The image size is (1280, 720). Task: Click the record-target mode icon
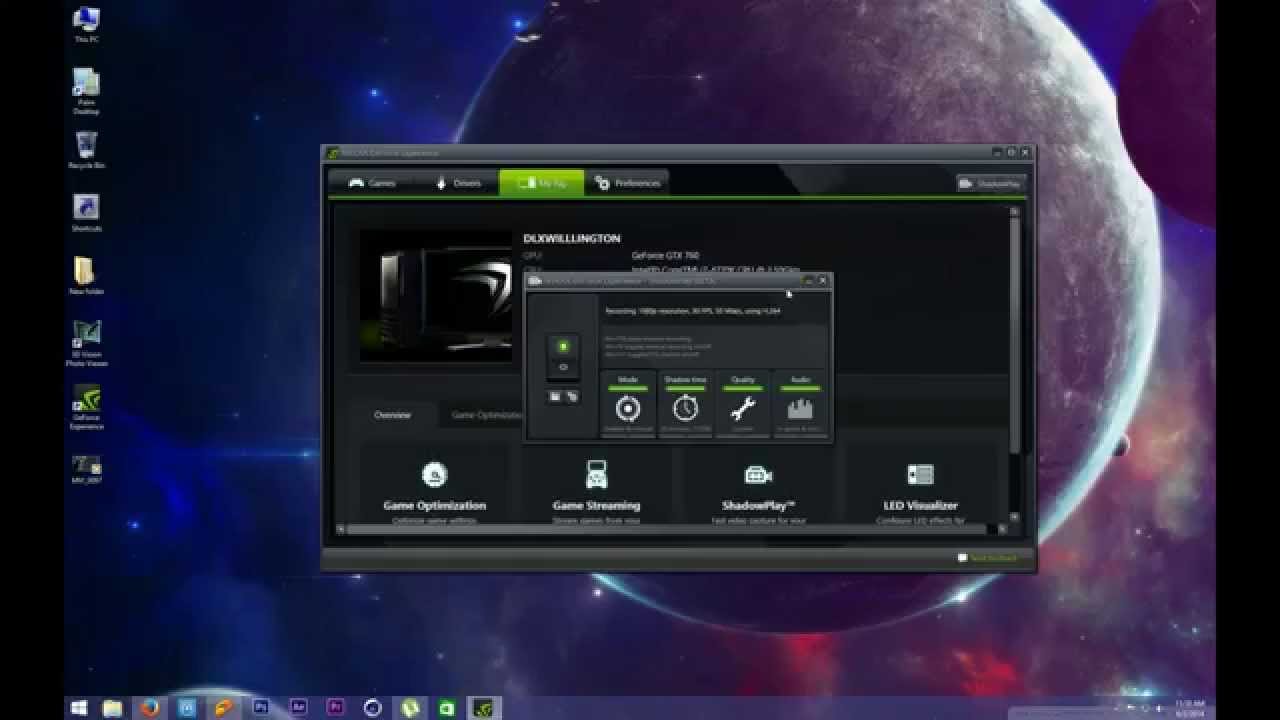point(628,408)
